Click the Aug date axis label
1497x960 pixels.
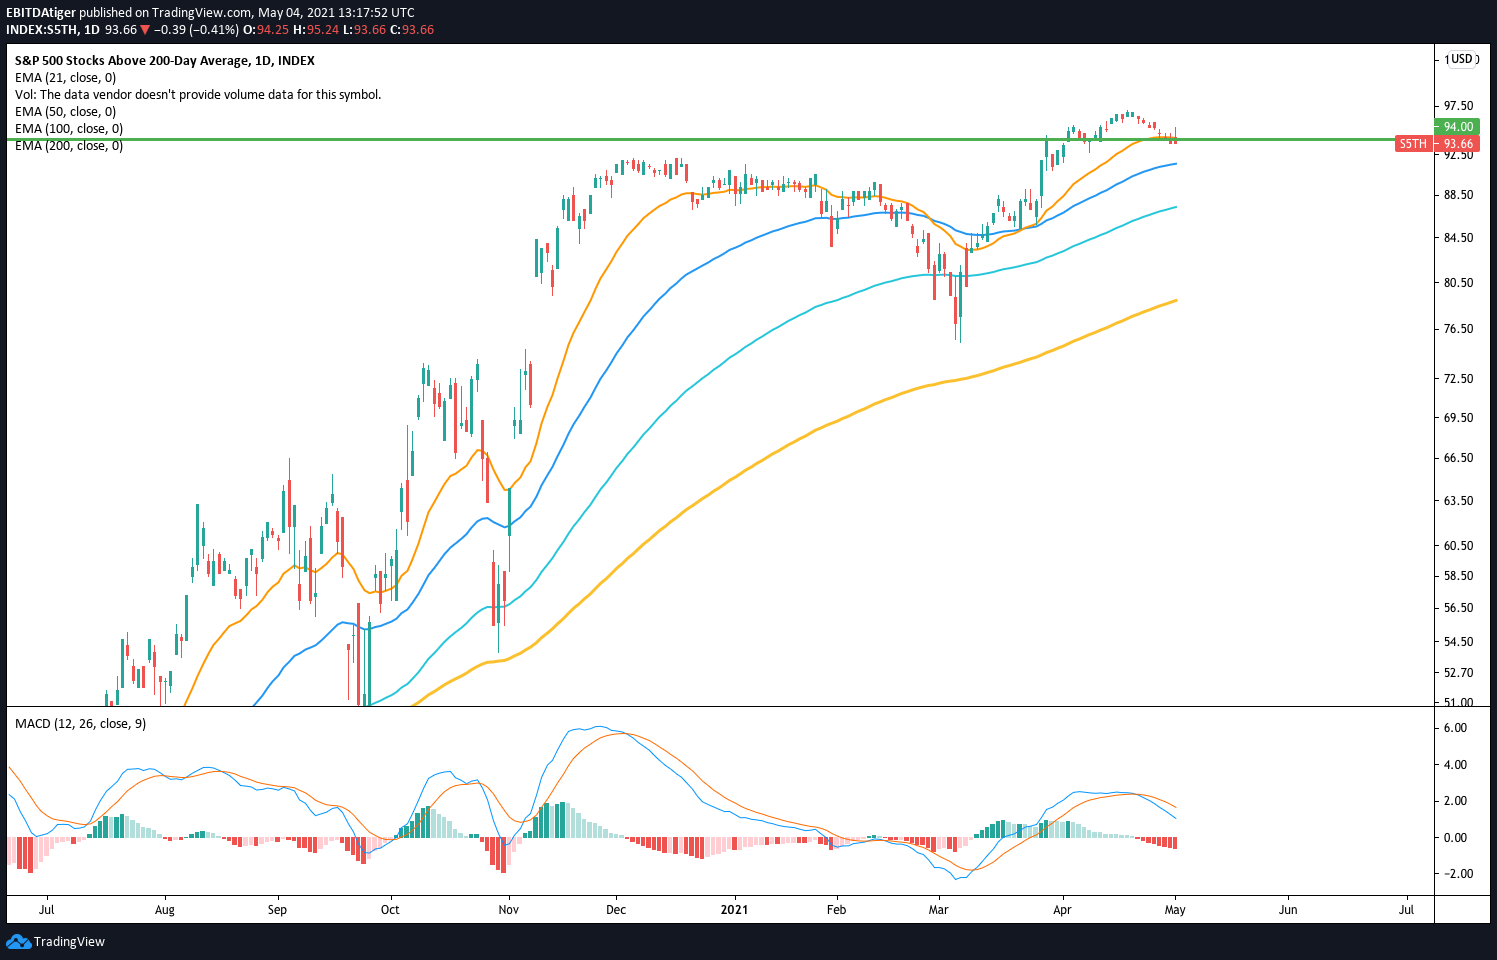click(165, 910)
